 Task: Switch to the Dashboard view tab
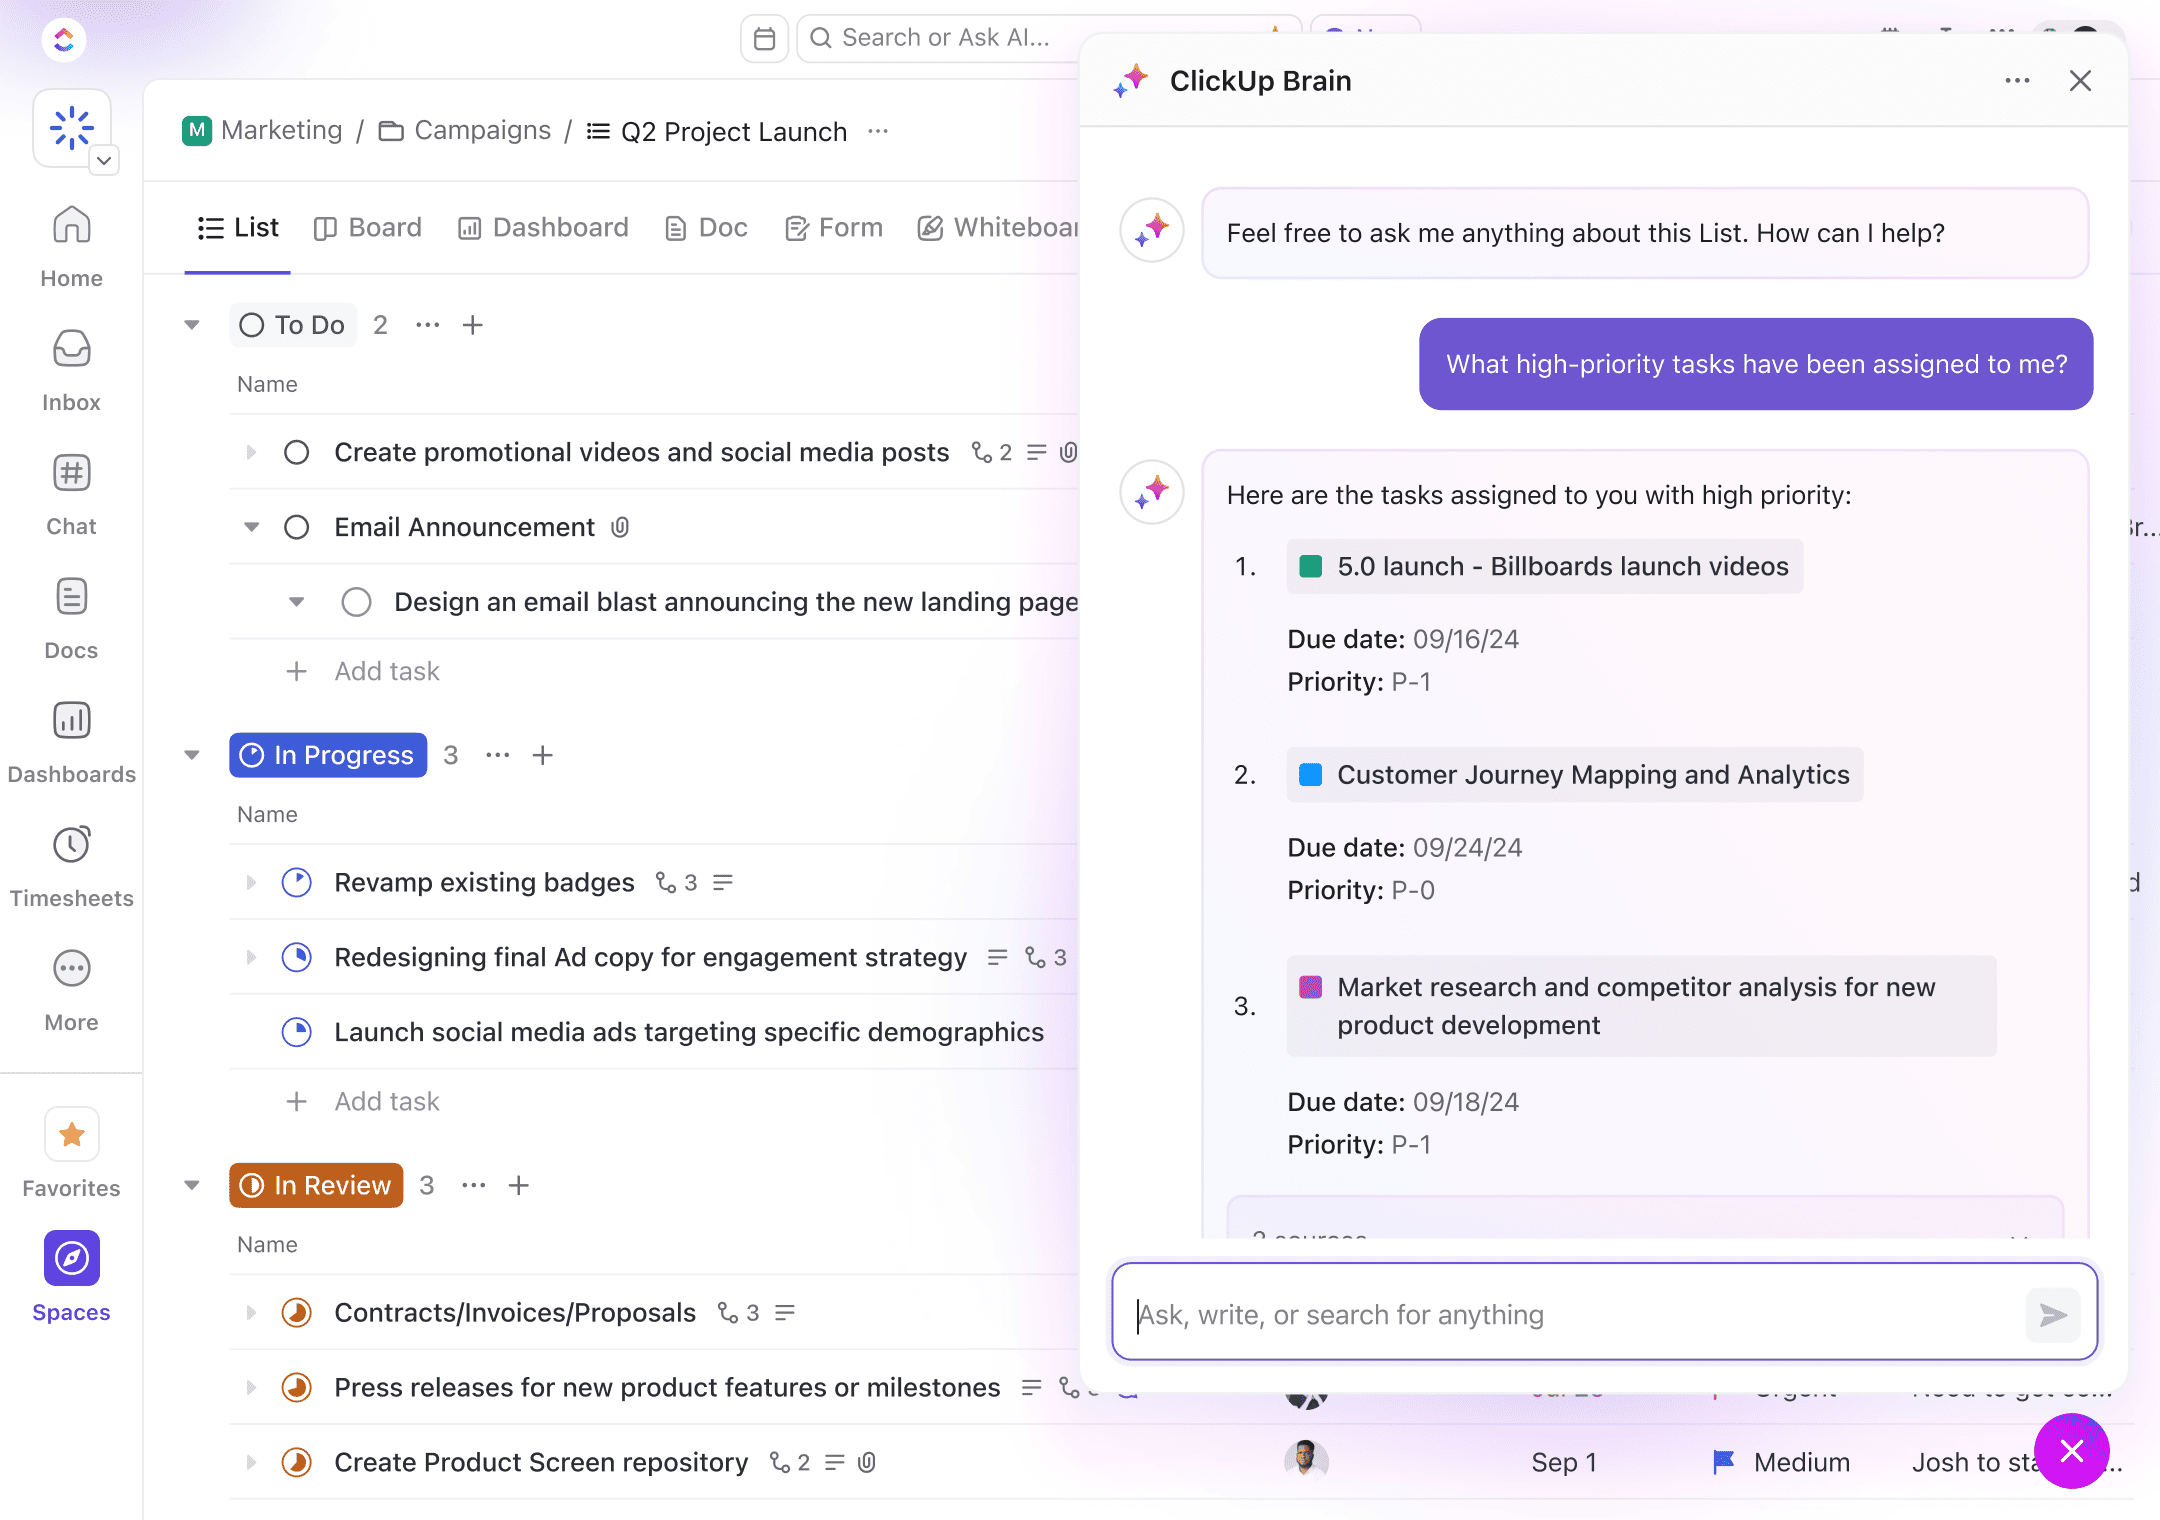coord(543,228)
